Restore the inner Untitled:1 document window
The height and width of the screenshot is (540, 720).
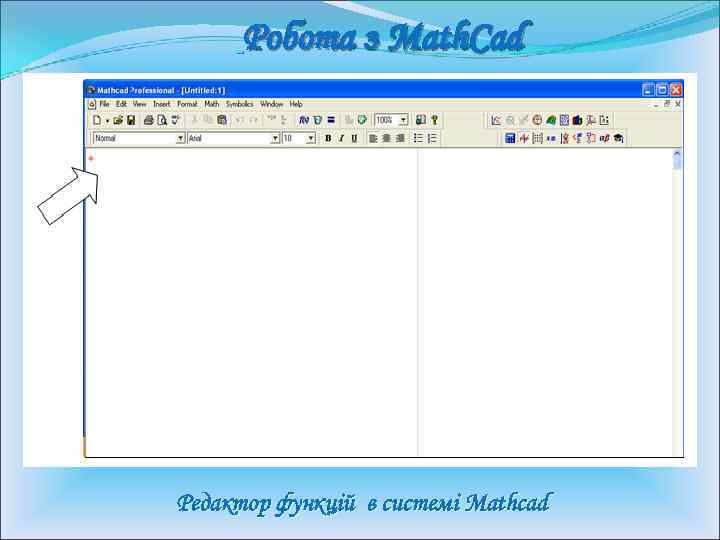667,104
